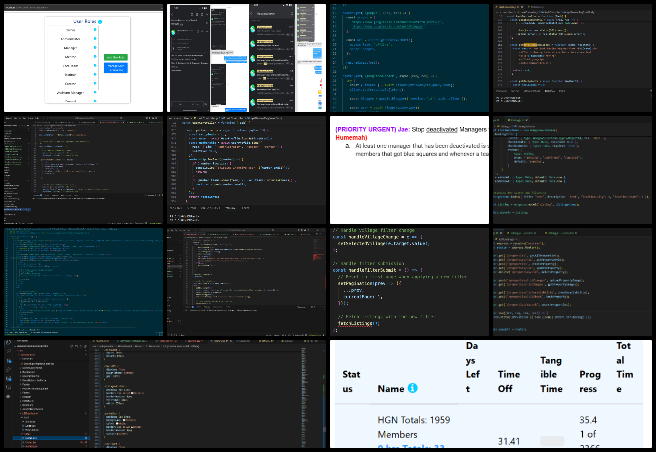Open Search icon in VS Code activity bar
Image resolution: width=656 pixels, height=452 pixels.
[8, 352]
